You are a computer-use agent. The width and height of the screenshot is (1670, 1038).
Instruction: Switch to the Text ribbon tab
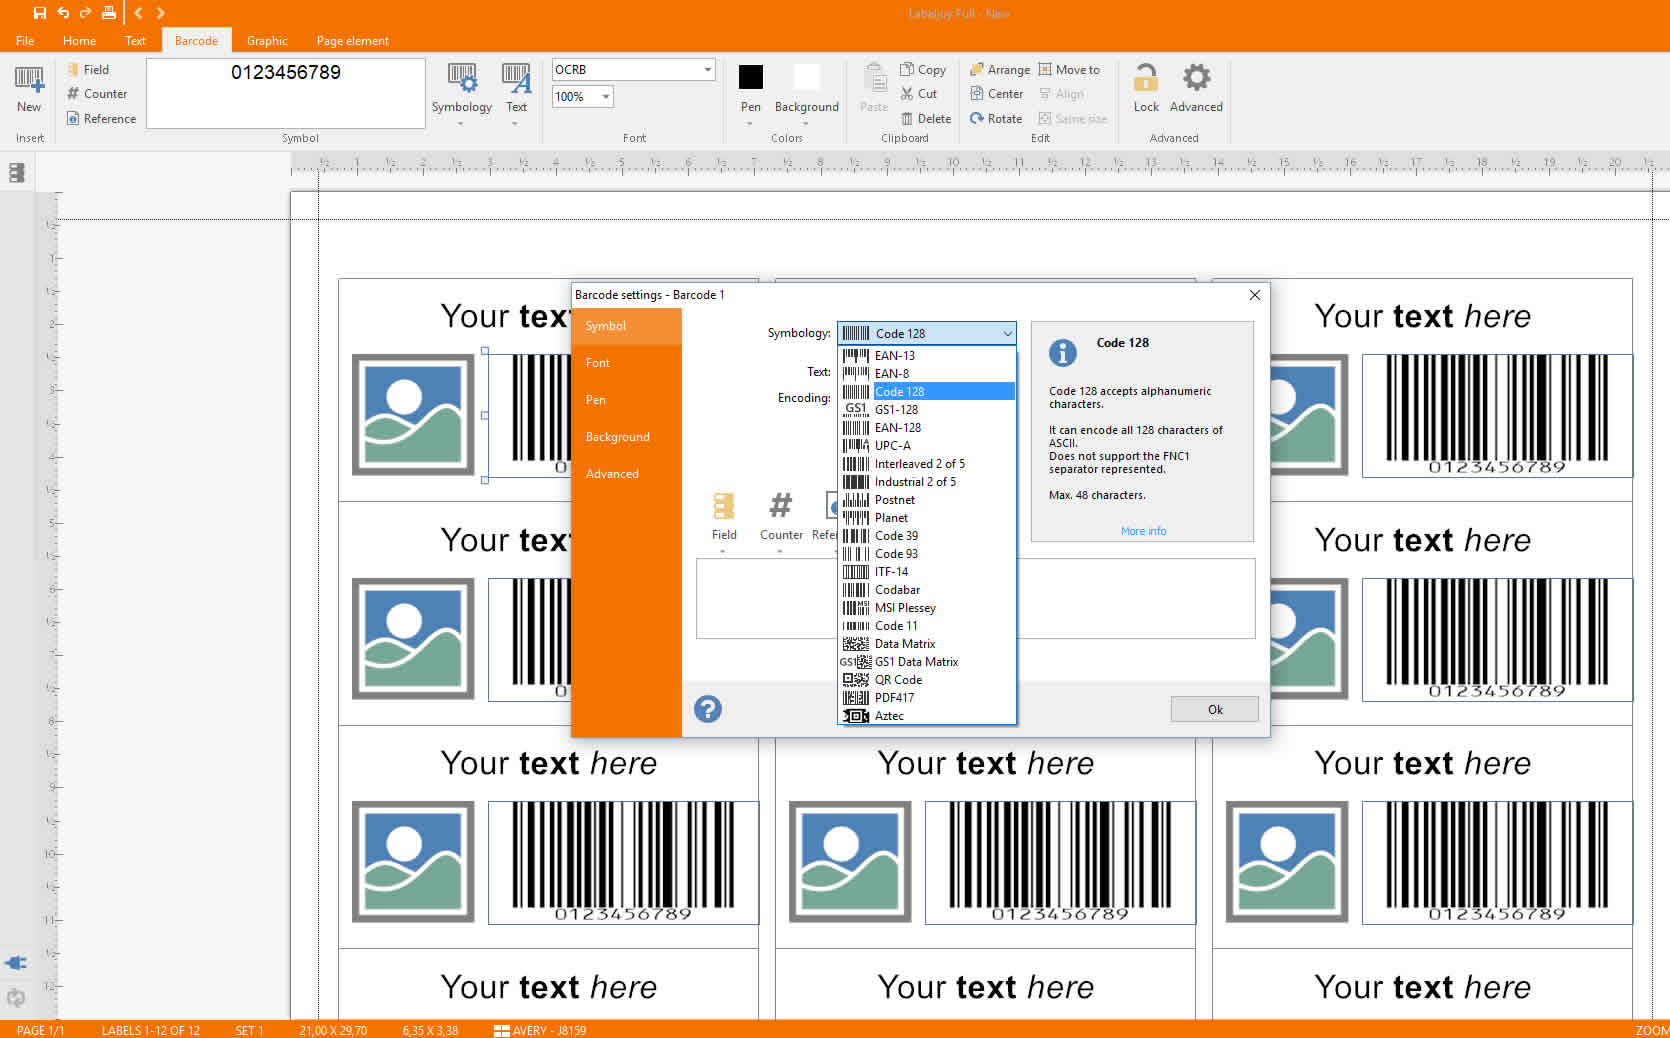tap(135, 41)
